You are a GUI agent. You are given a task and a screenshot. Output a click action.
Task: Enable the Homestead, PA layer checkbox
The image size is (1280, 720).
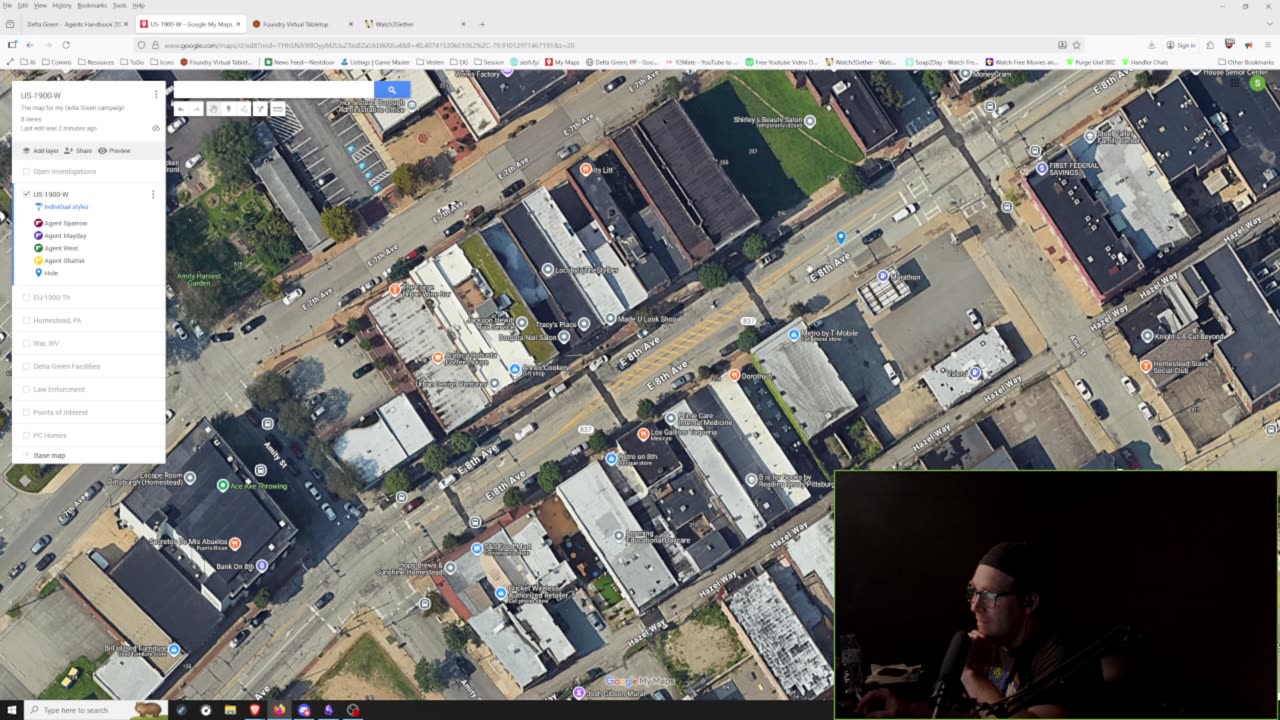coord(27,320)
